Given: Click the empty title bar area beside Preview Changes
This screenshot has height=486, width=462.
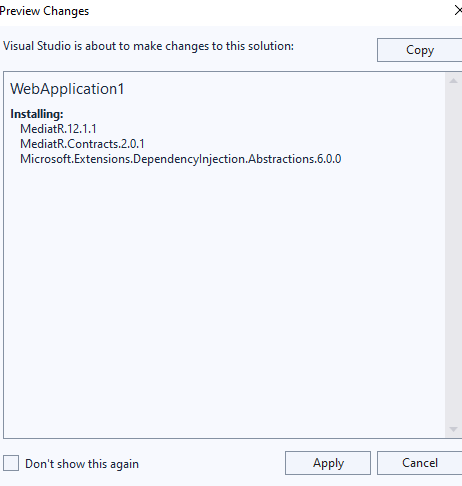Looking at the screenshot, I should pos(267,11).
